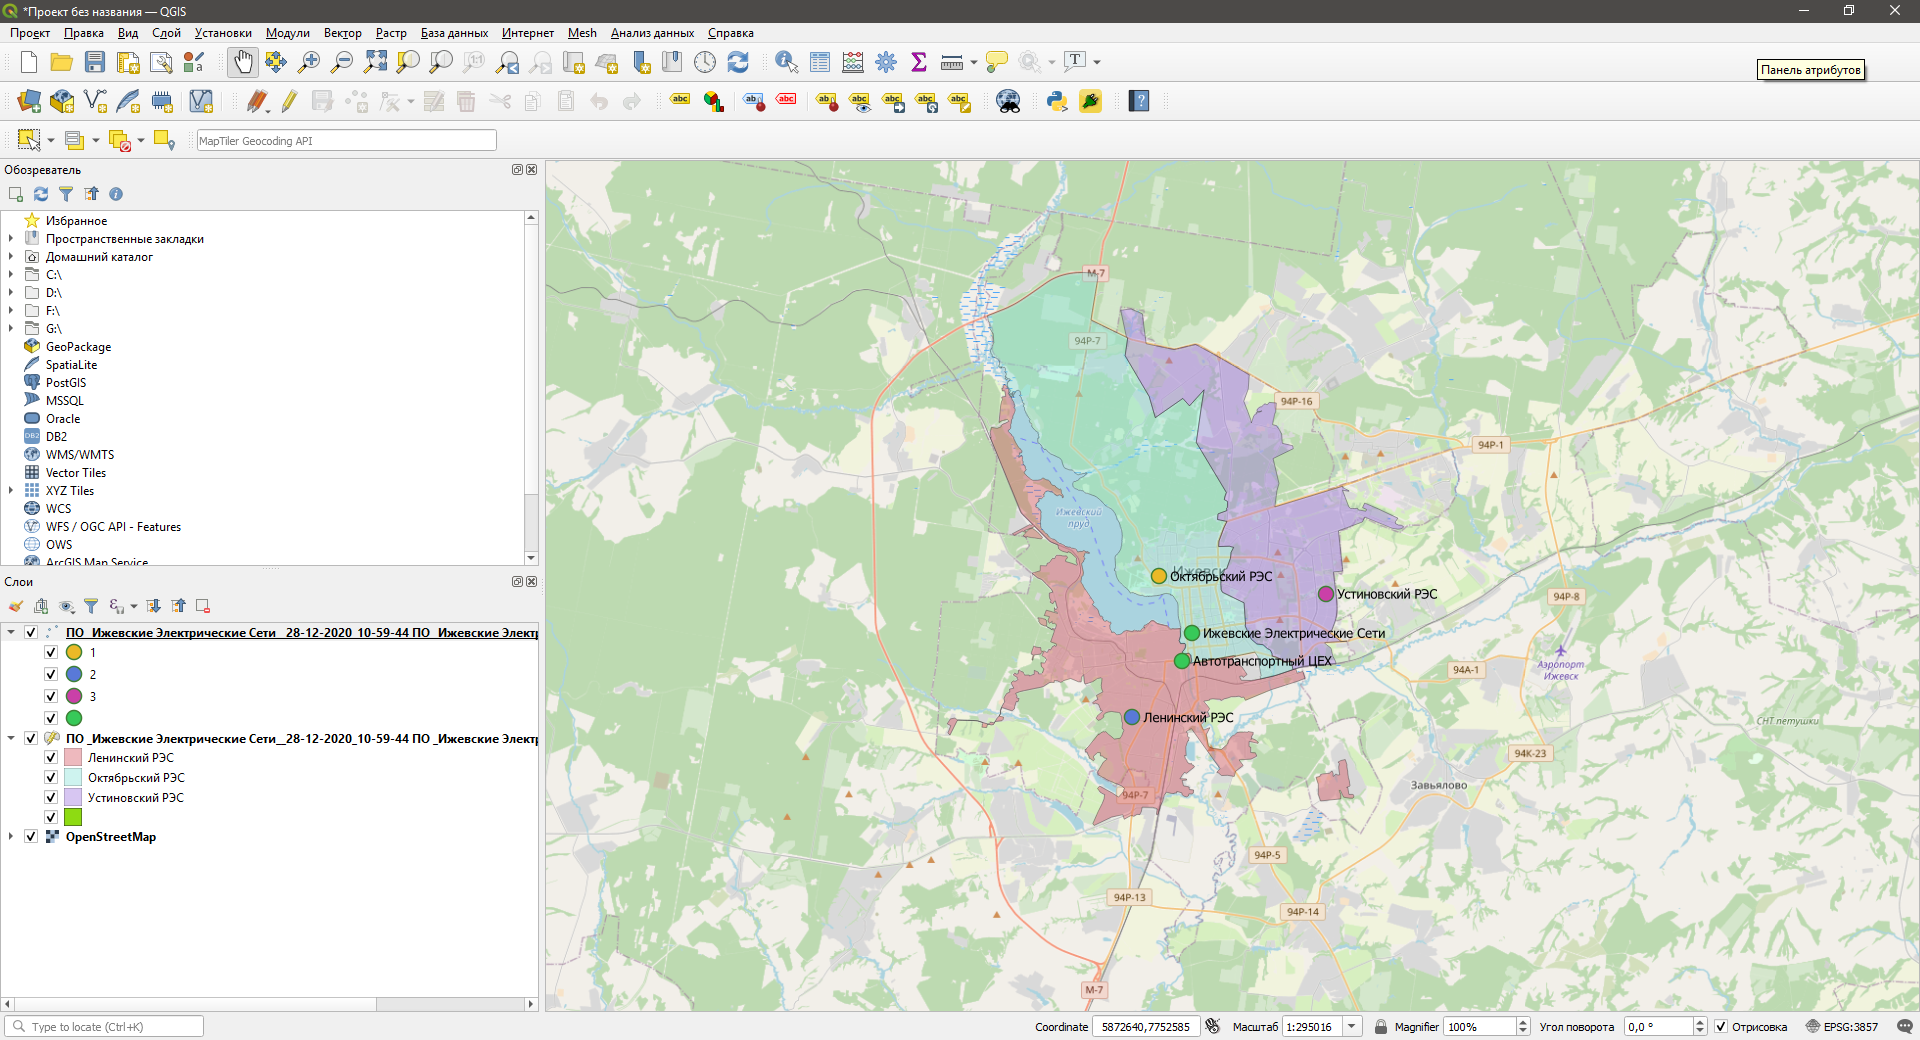
Task: Open the Анализ данных menu
Action: [652, 33]
